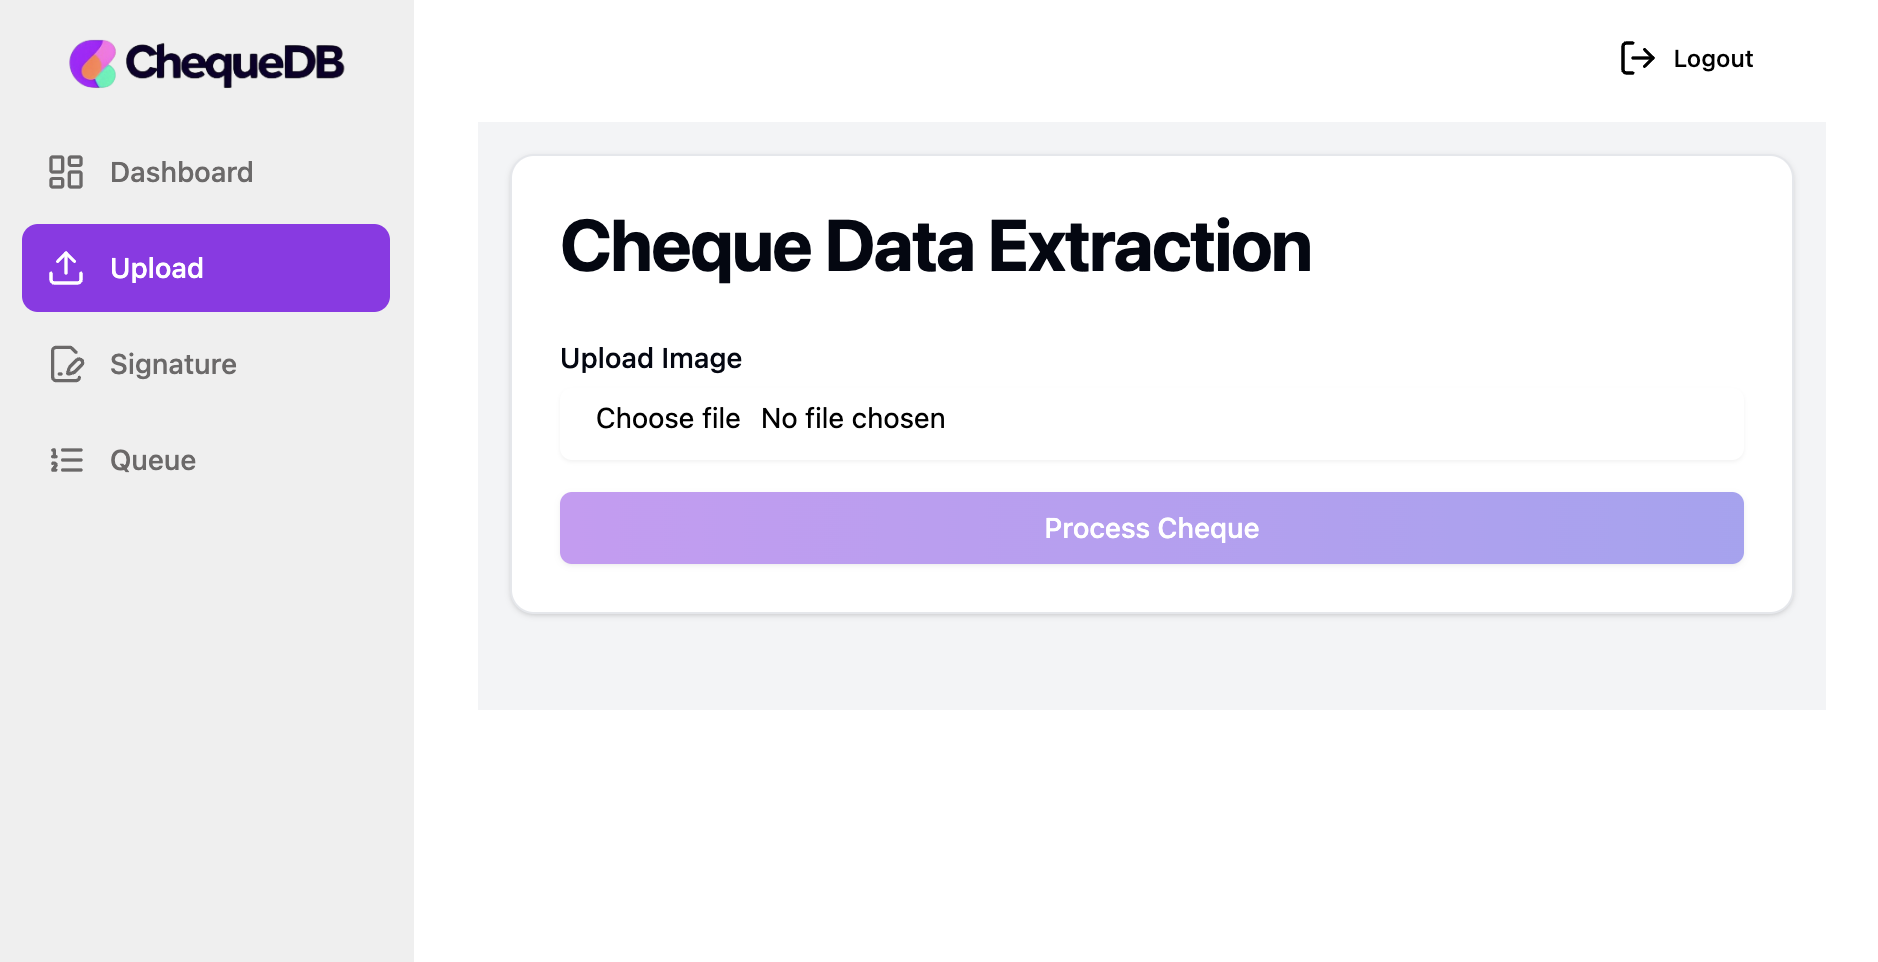
Task: Click the ChequeDB brand name text
Action: 232,62
